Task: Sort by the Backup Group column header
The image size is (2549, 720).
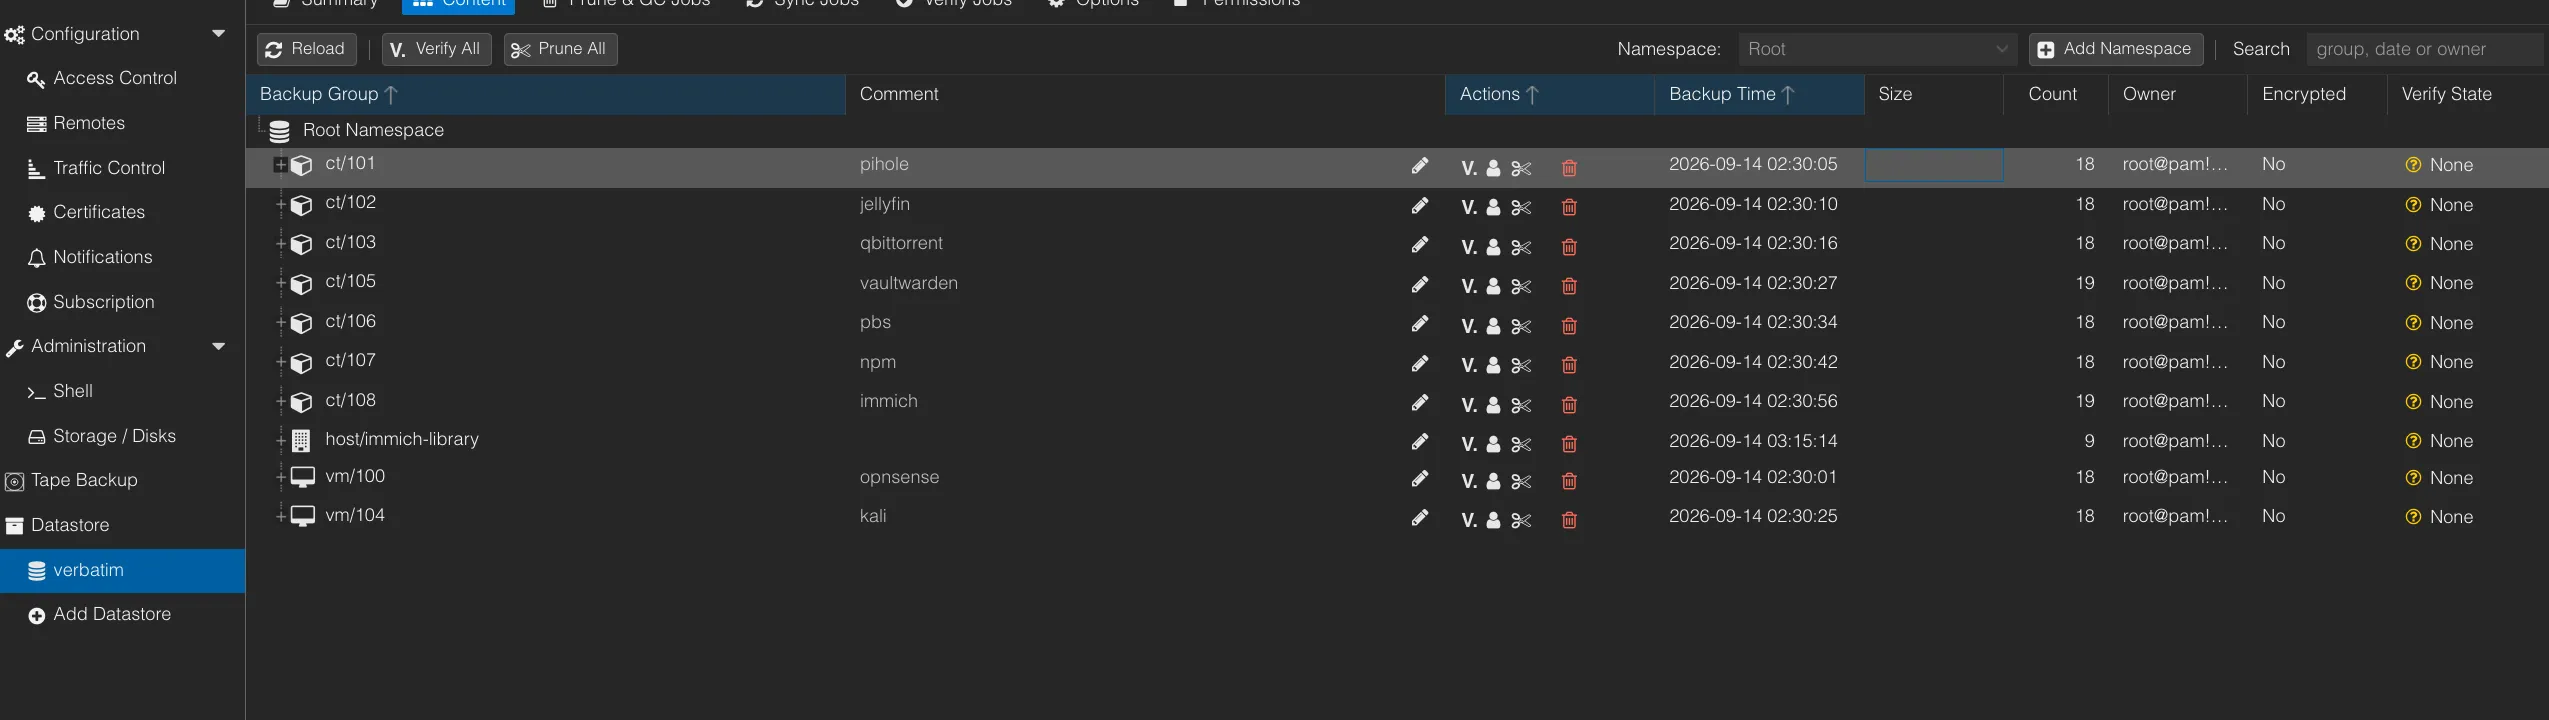Action: 545,94
